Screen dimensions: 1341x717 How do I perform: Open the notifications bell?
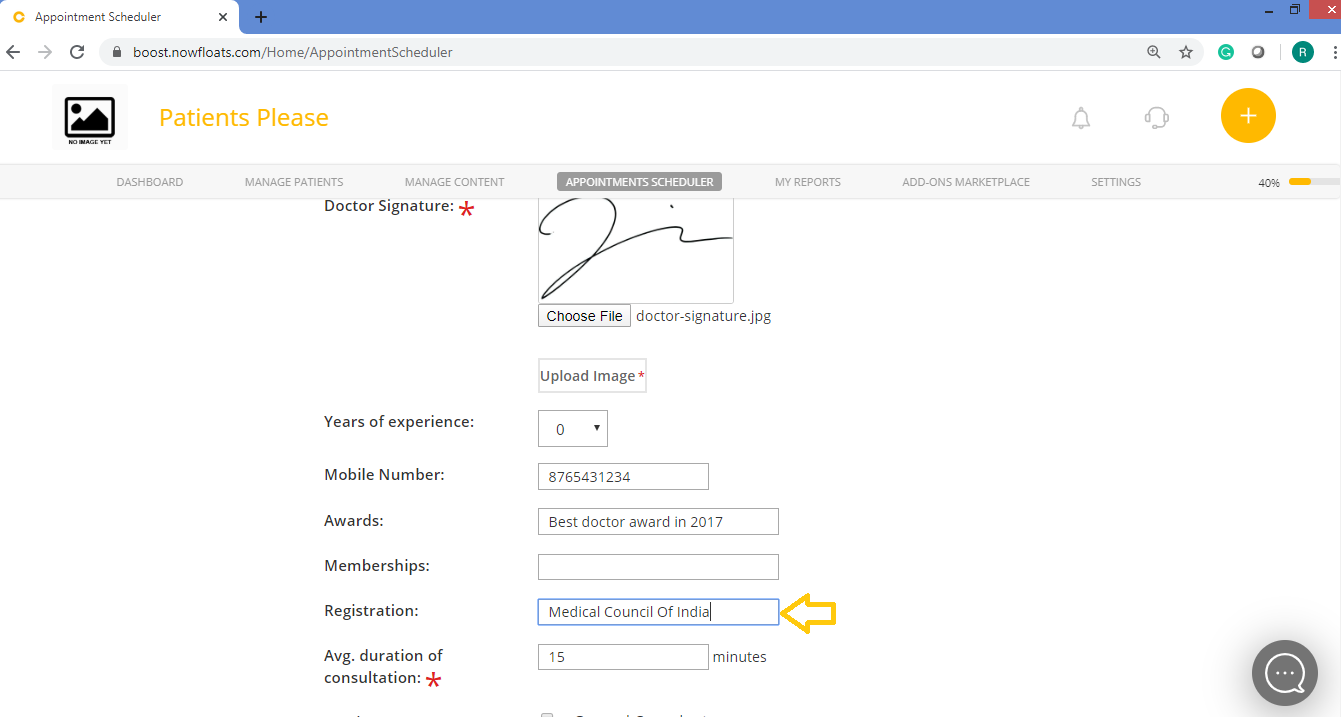pyautogui.click(x=1081, y=117)
